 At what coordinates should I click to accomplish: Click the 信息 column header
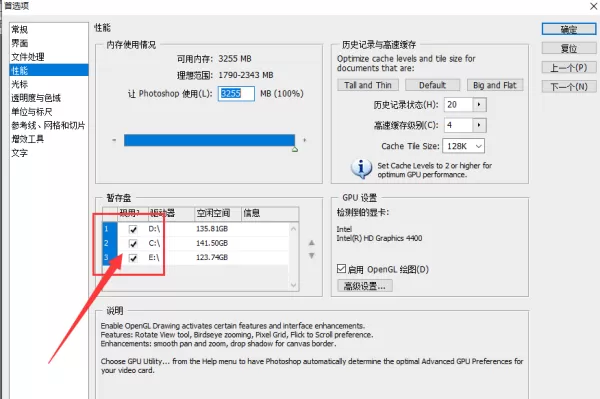click(x=270, y=213)
